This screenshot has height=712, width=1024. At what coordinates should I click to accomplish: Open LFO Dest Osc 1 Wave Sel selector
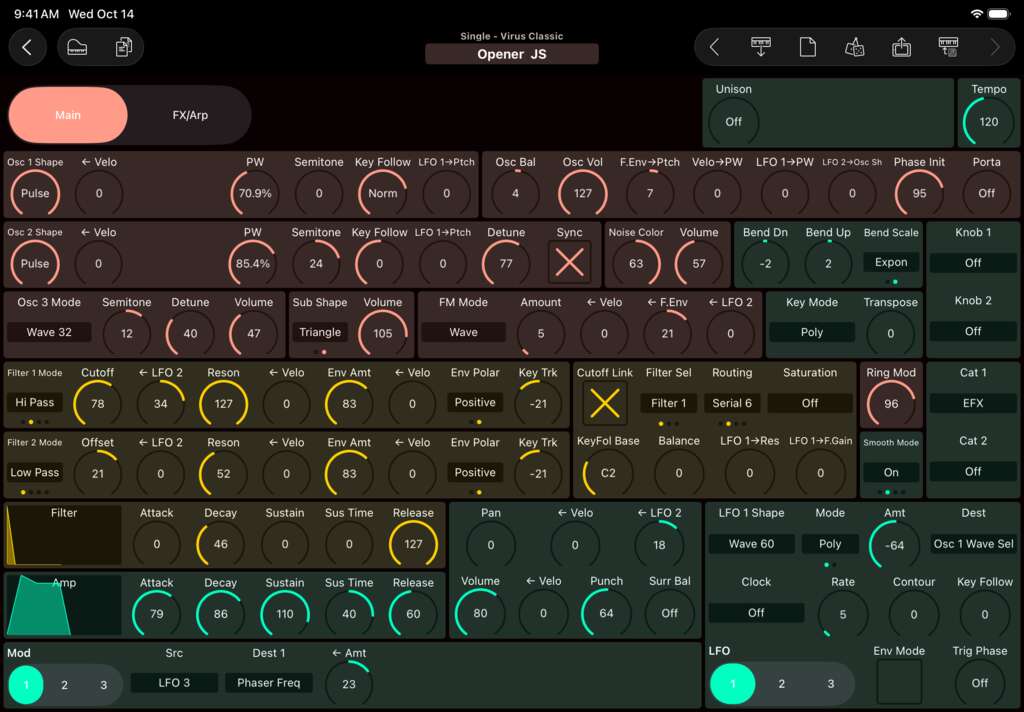[973, 543]
